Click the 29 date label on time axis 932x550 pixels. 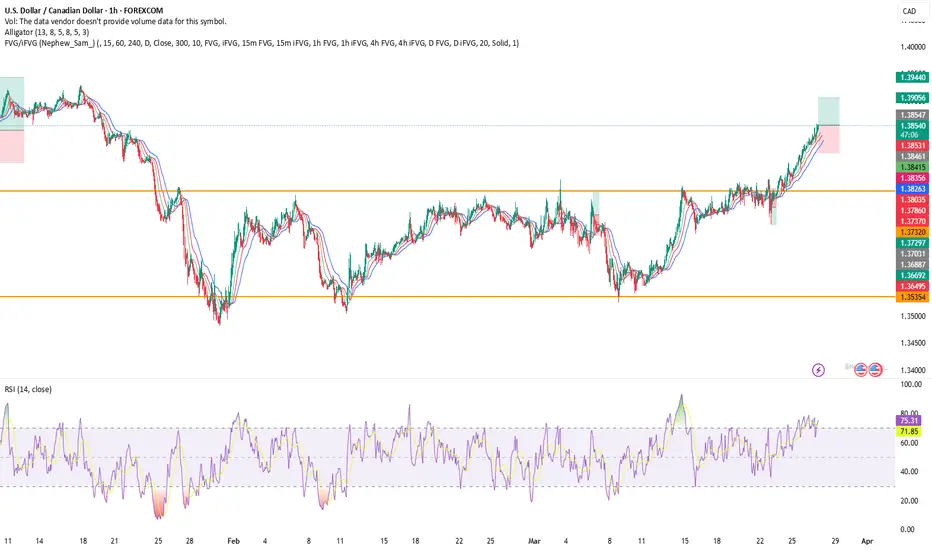835,541
